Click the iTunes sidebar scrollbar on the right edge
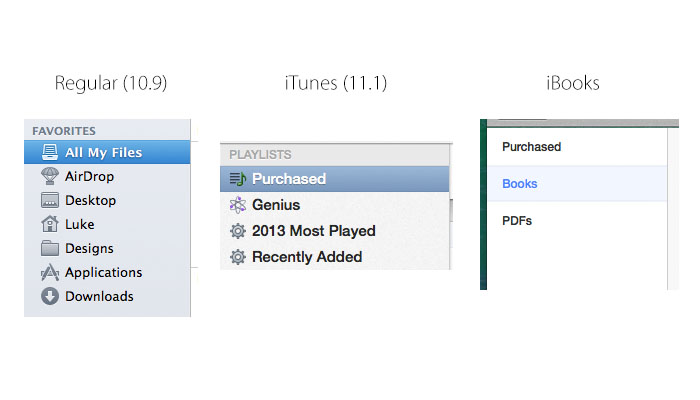 click(451, 210)
